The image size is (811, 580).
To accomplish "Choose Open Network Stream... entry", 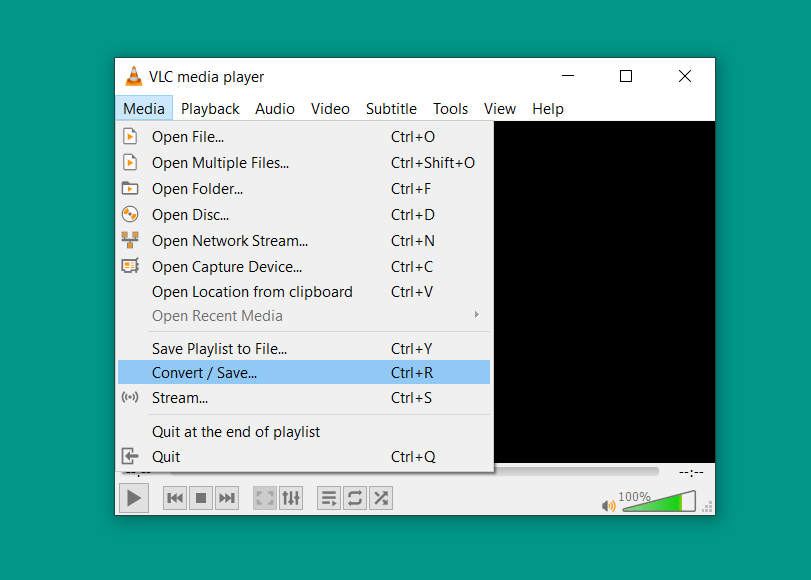I will [304, 241].
